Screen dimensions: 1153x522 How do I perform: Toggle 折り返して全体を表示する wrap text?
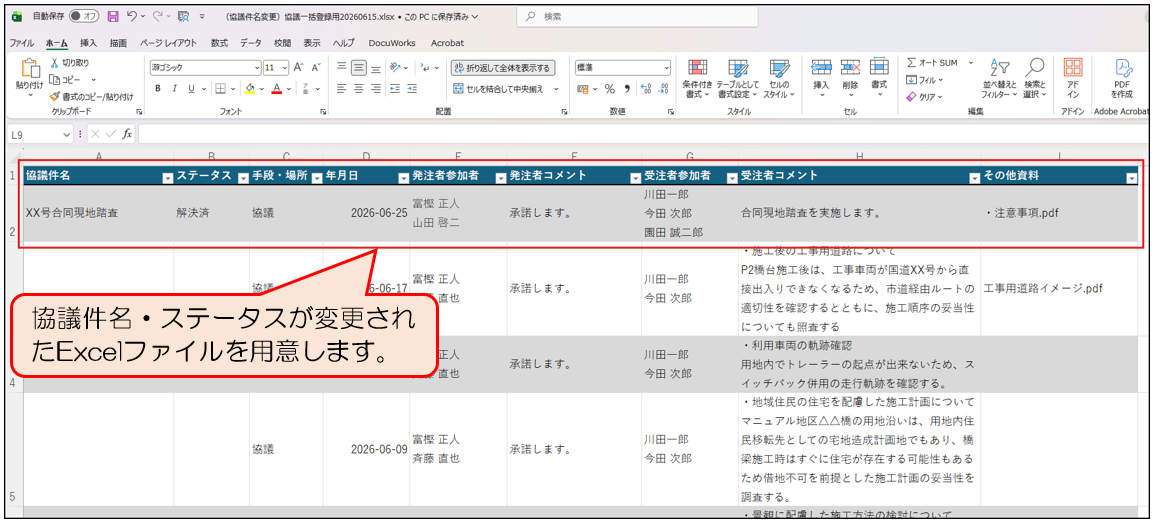click(x=503, y=68)
